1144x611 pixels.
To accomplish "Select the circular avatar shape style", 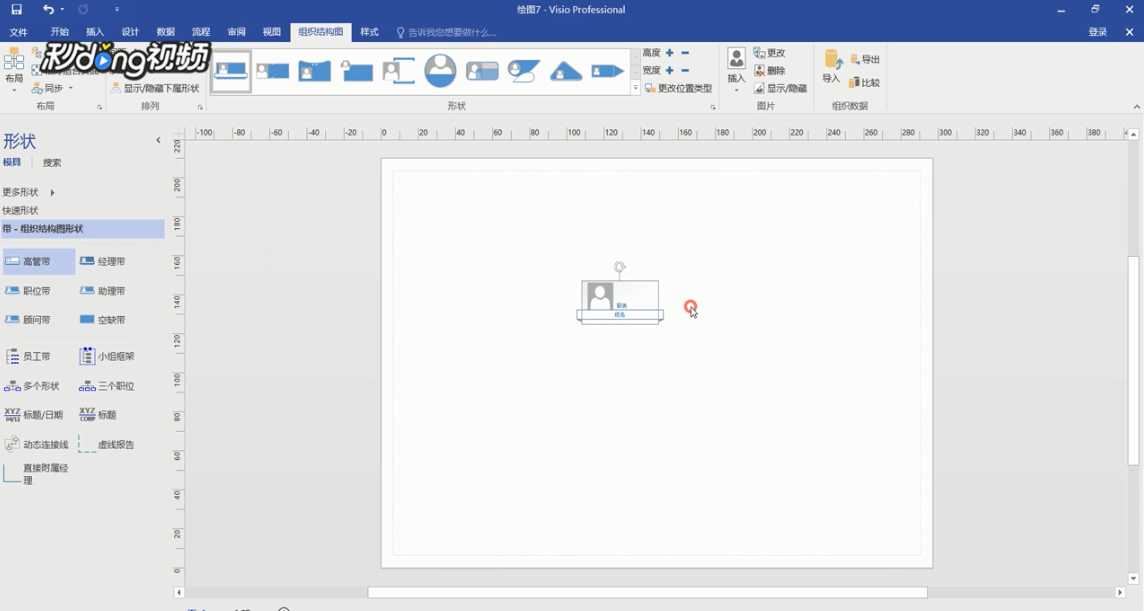I will 440,71.
